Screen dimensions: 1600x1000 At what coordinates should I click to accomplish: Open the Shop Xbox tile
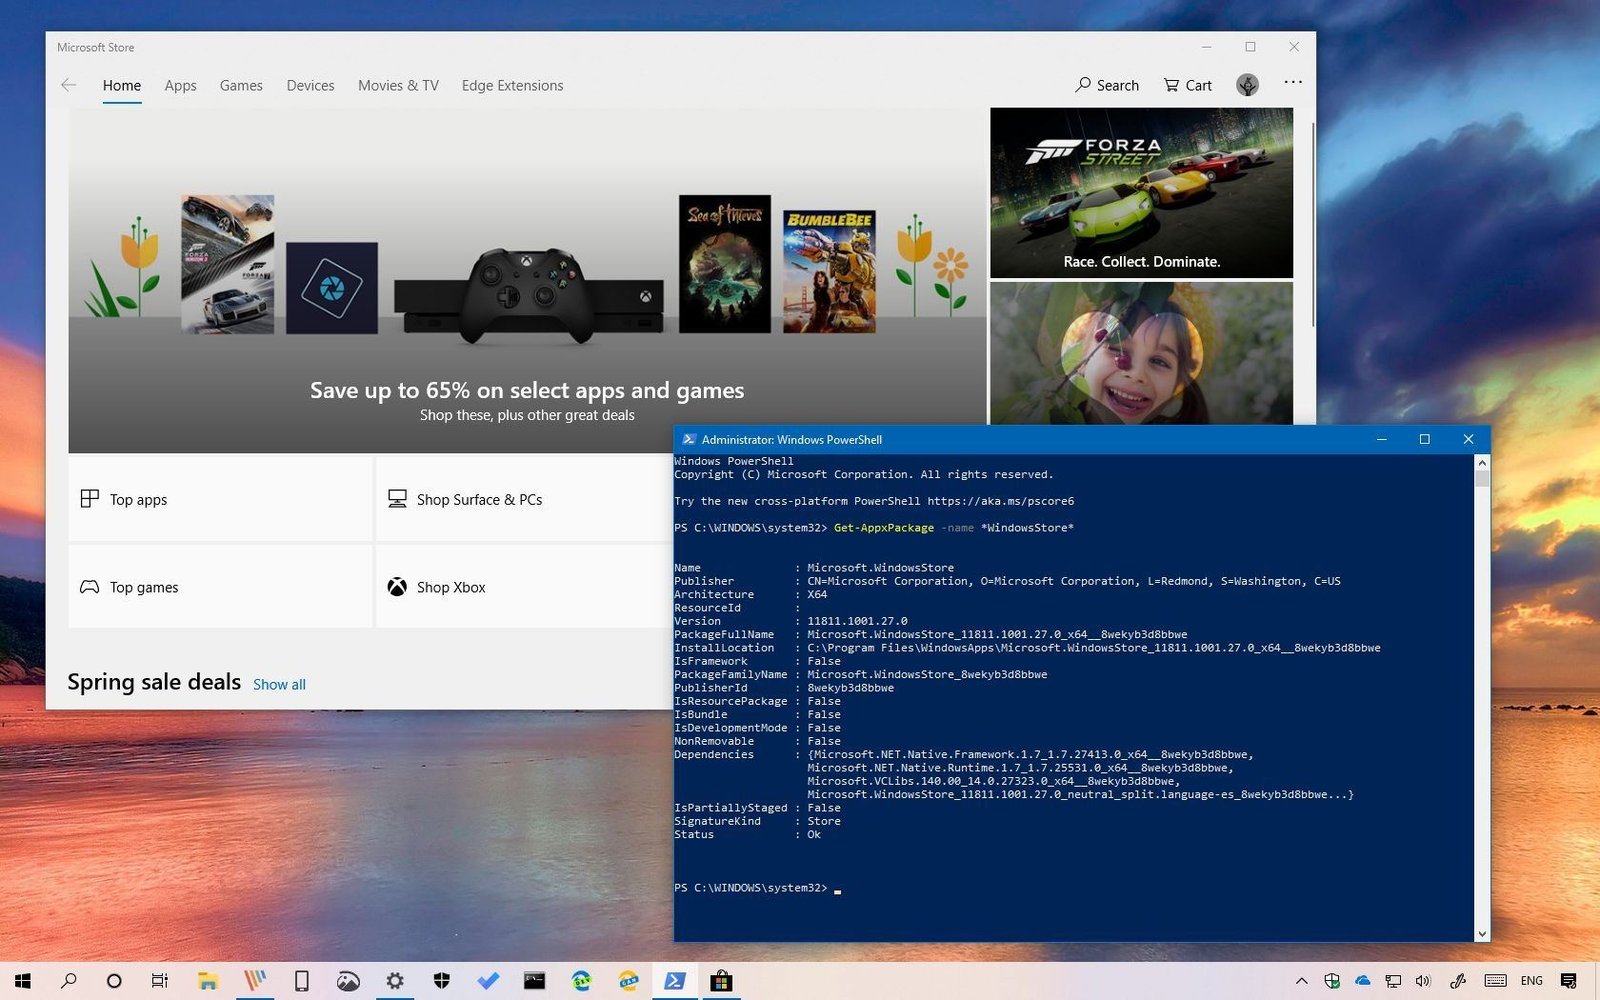(x=524, y=587)
